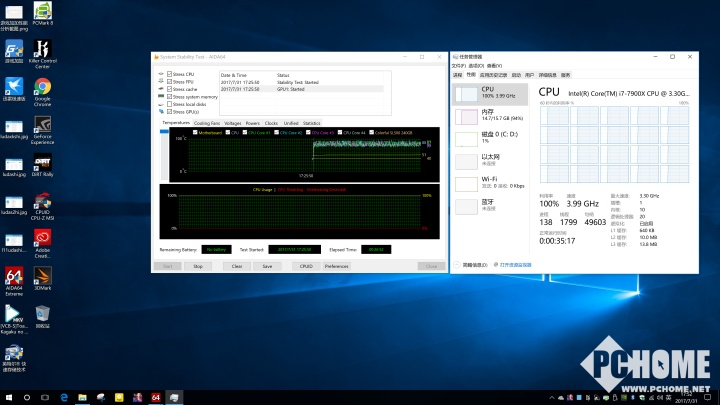
Task: Toggle the Stress FPU checkbox
Action: (x=169, y=82)
